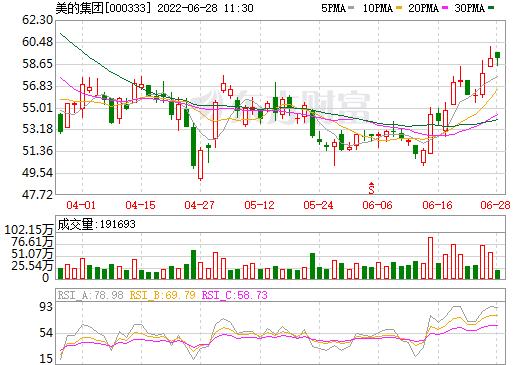Click the red S marker near 06-06

(x=371, y=188)
